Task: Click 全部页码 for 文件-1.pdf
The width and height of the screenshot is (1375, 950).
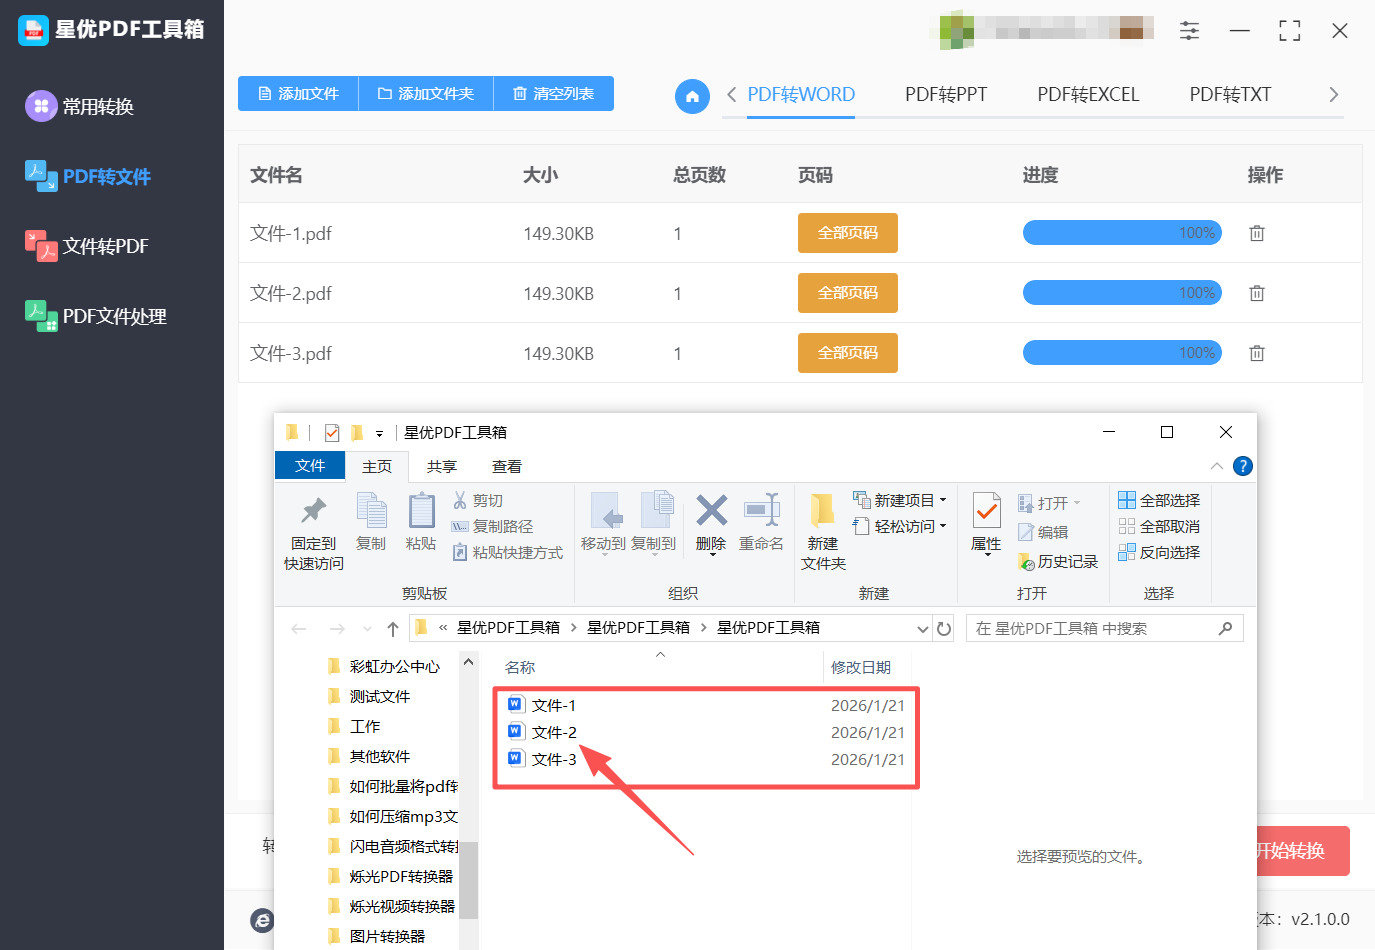Action: [x=848, y=233]
